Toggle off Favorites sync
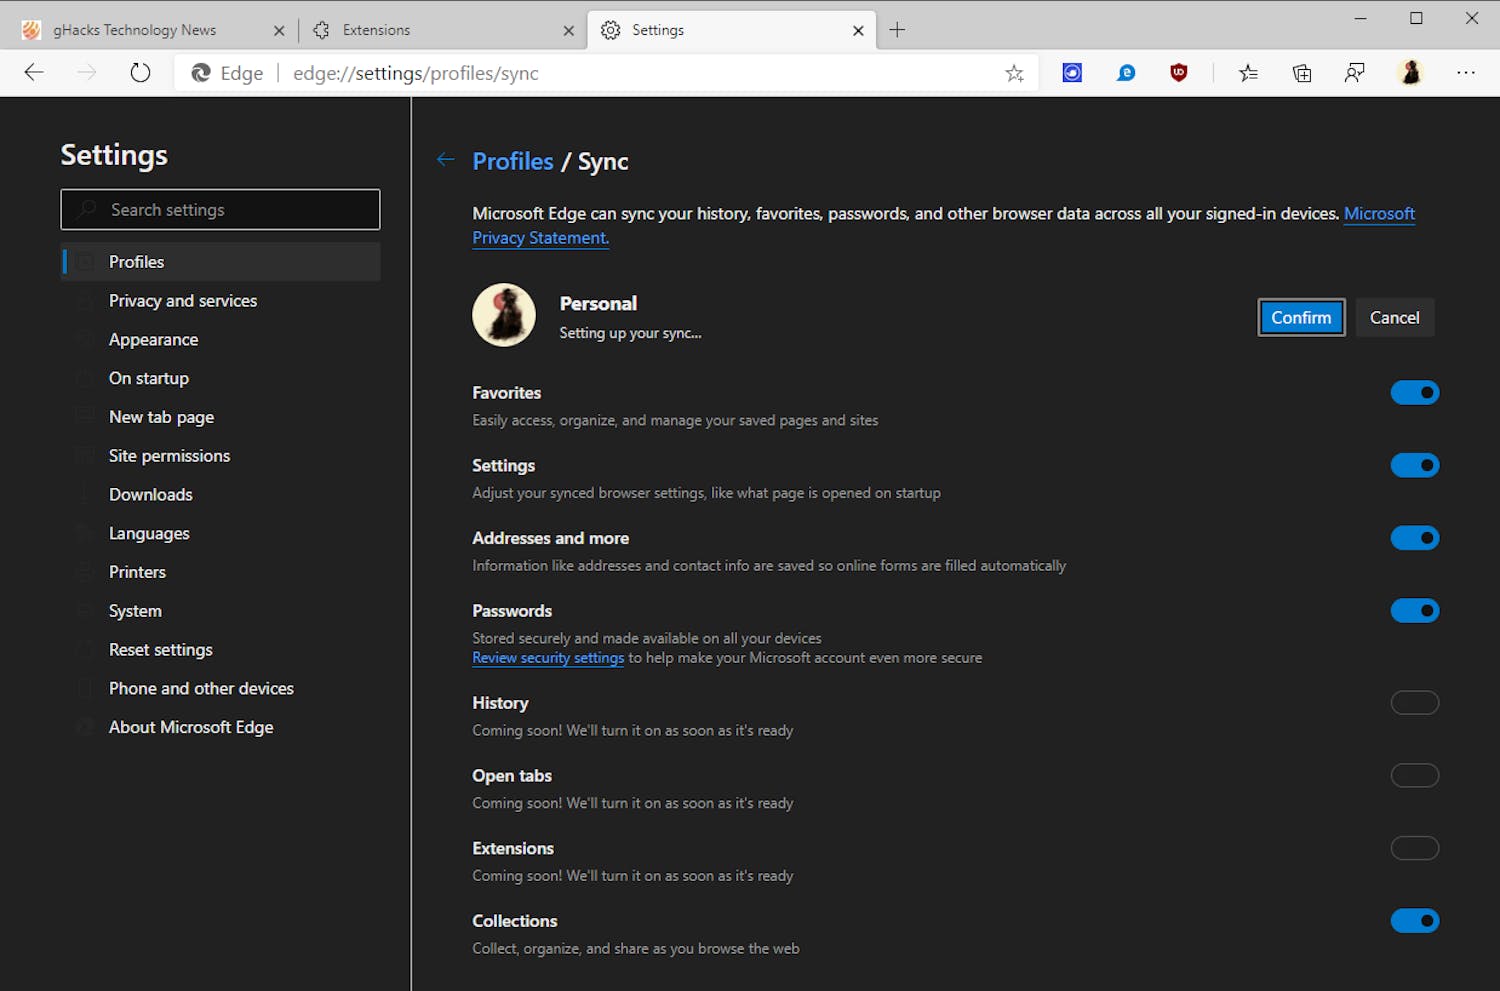 pos(1414,392)
